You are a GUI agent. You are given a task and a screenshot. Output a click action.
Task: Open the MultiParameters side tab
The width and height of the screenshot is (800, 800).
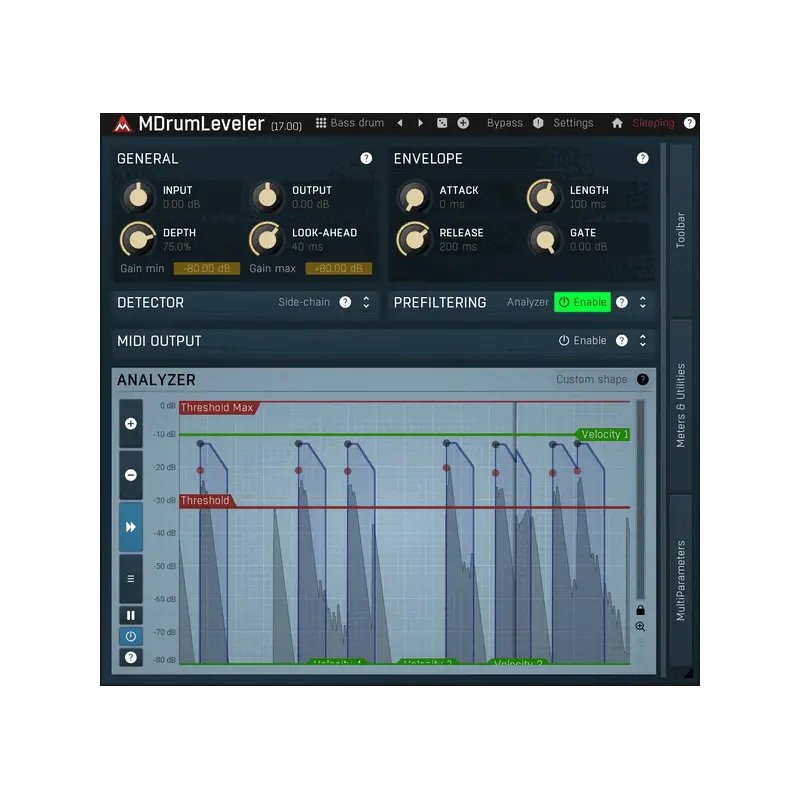tap(681, 581)
